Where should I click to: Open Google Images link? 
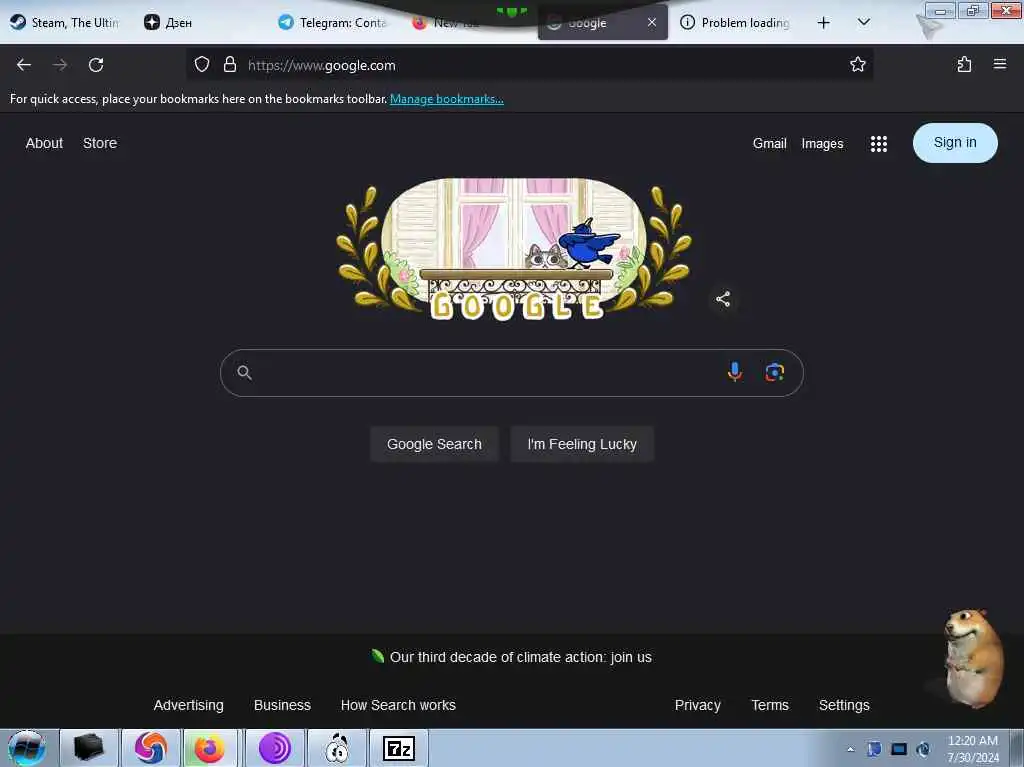point(822,143)
